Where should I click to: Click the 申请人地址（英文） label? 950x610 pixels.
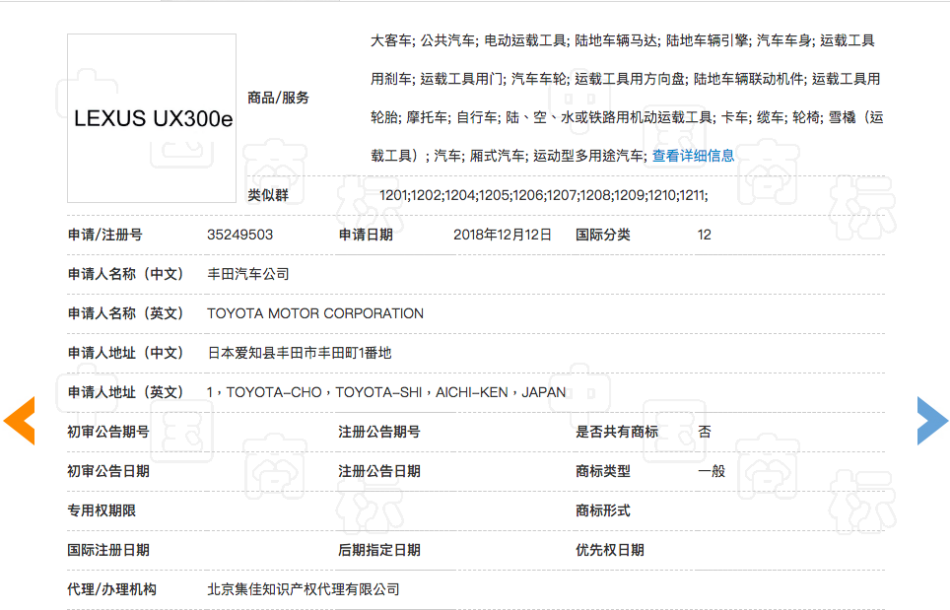click(125, 393)
